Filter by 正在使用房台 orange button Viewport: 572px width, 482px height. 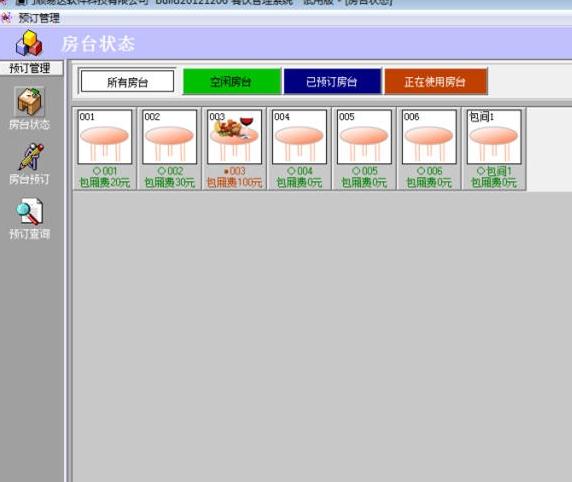coord(436,81)
